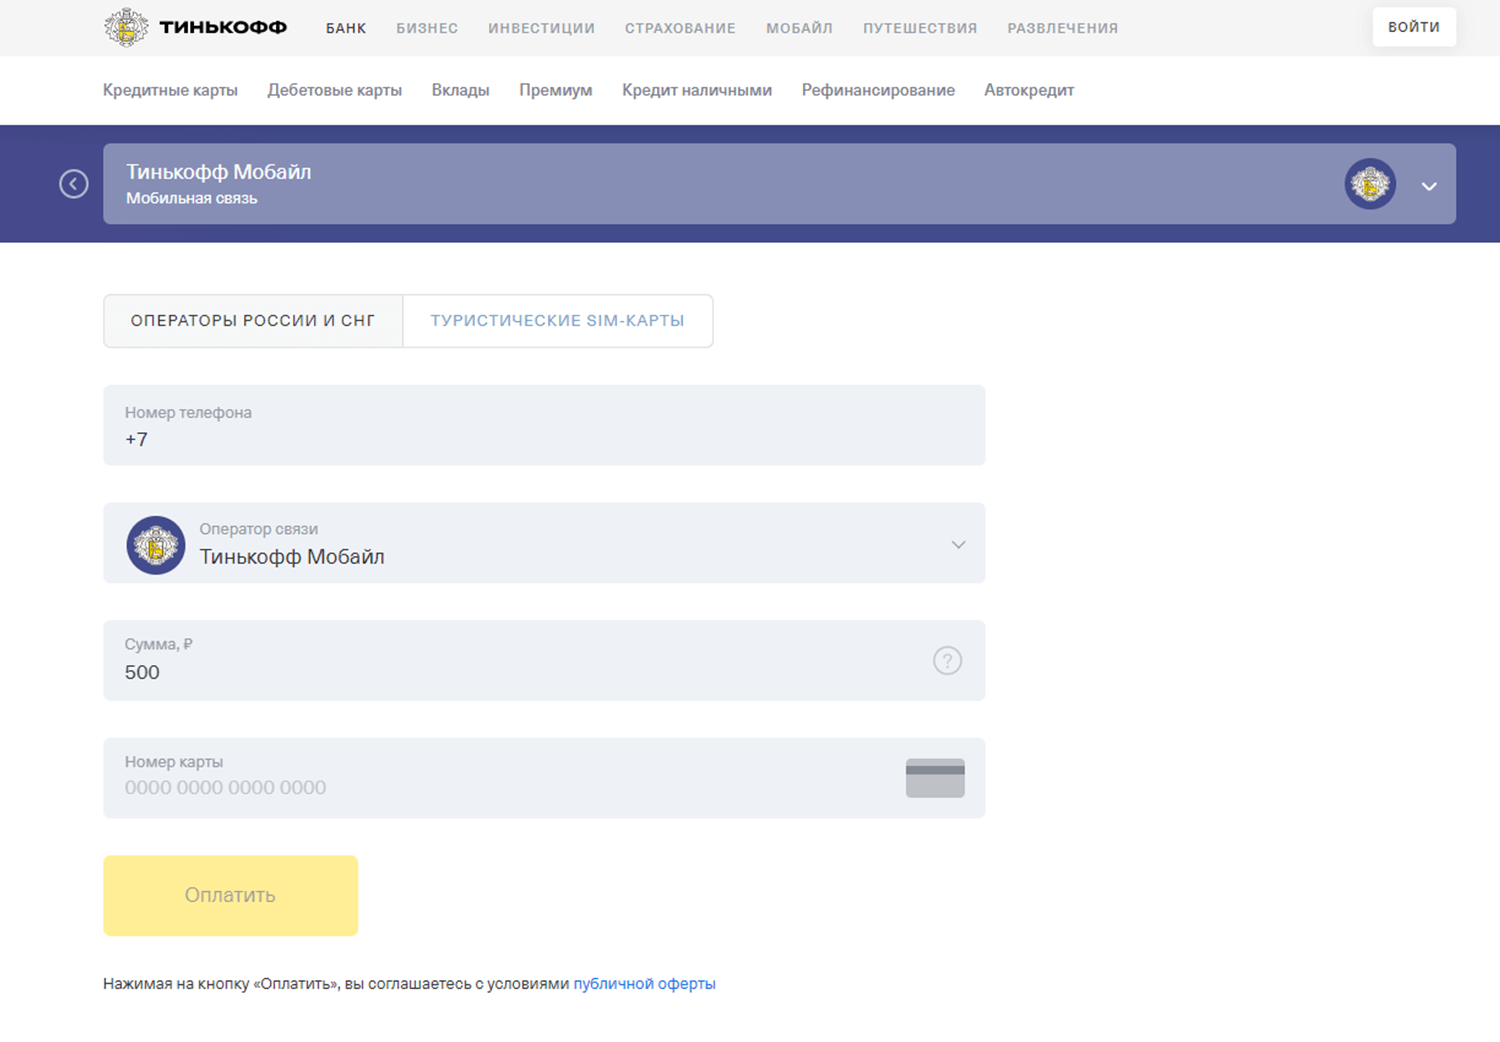Go back using the circled left arrow
The width and height of the screenshot is (1500, 1042).
[x=74, y=184]
